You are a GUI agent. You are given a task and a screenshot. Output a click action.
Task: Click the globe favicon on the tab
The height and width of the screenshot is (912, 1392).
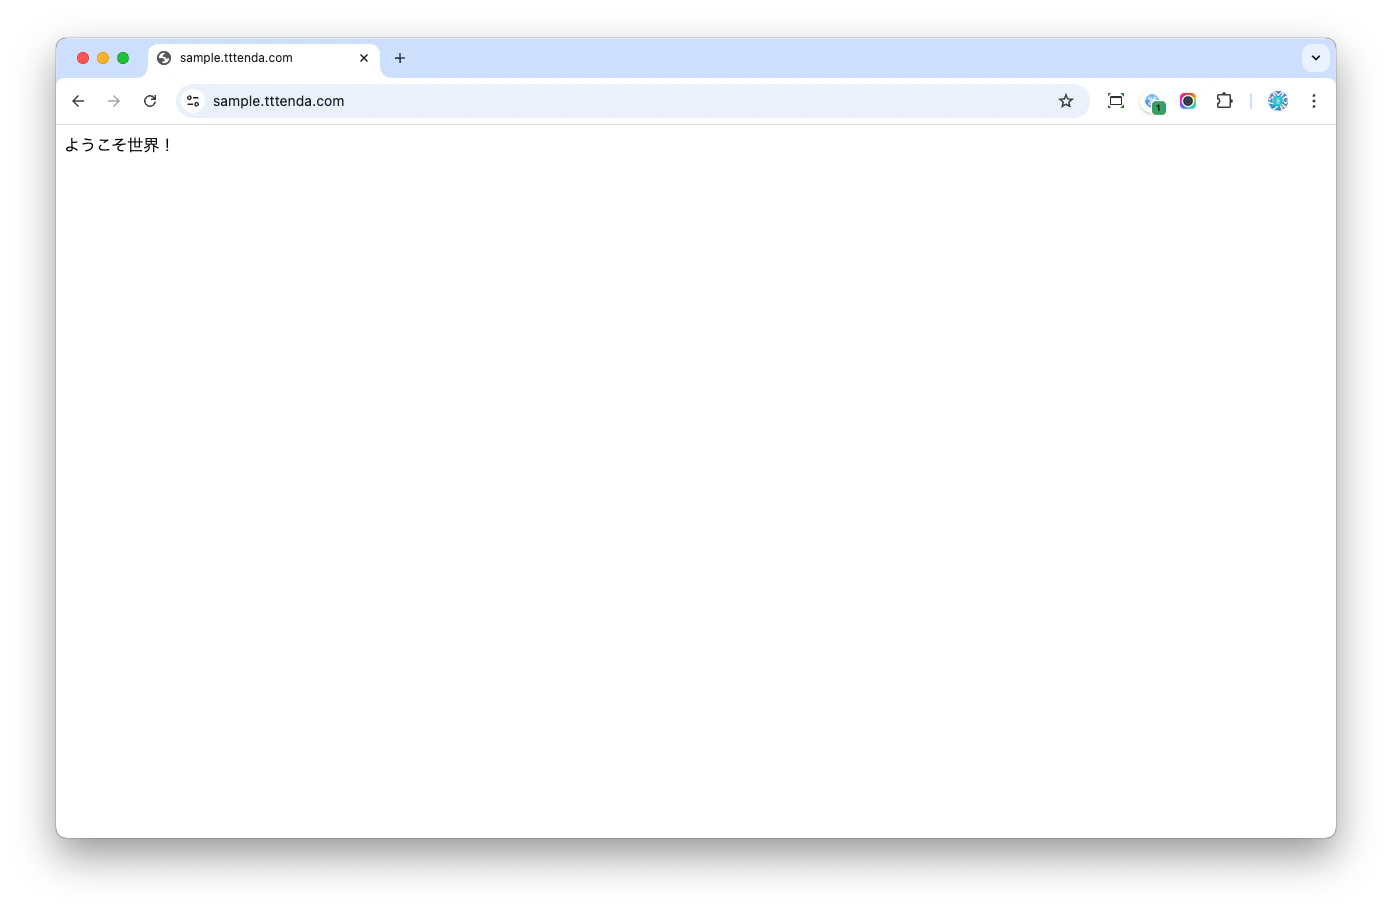point(163,58)
